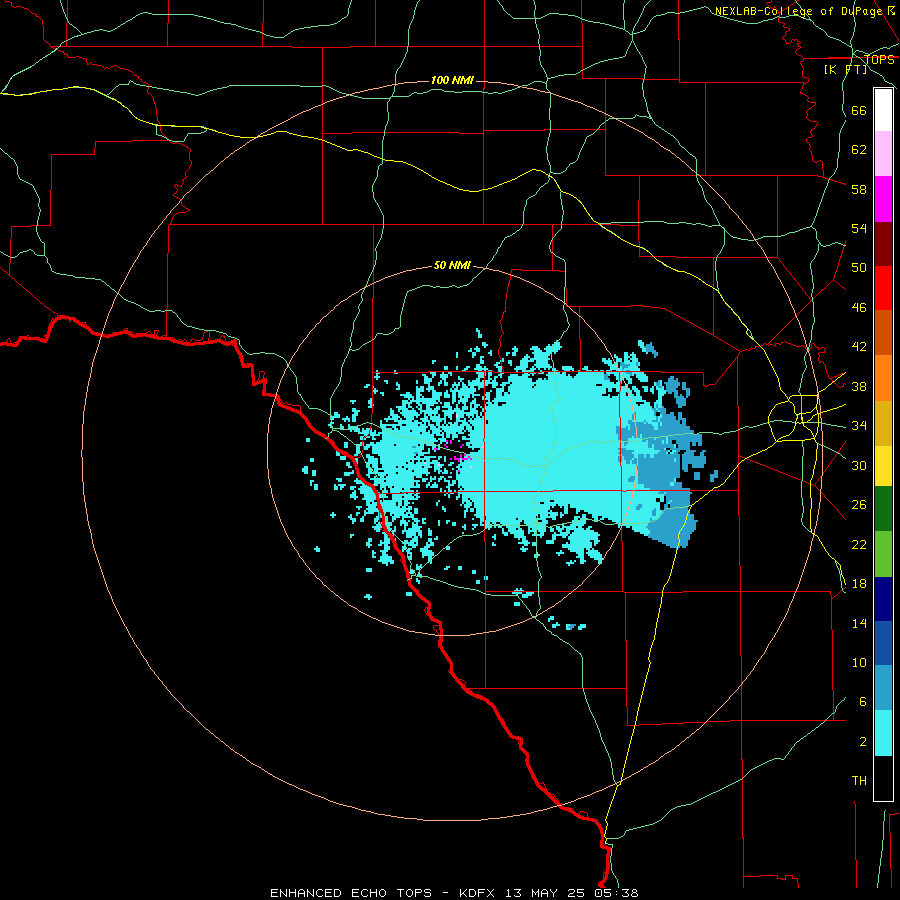Screen dimensions: 900x900
Task: Click the "18" legend value
Action: click(859, 584)
